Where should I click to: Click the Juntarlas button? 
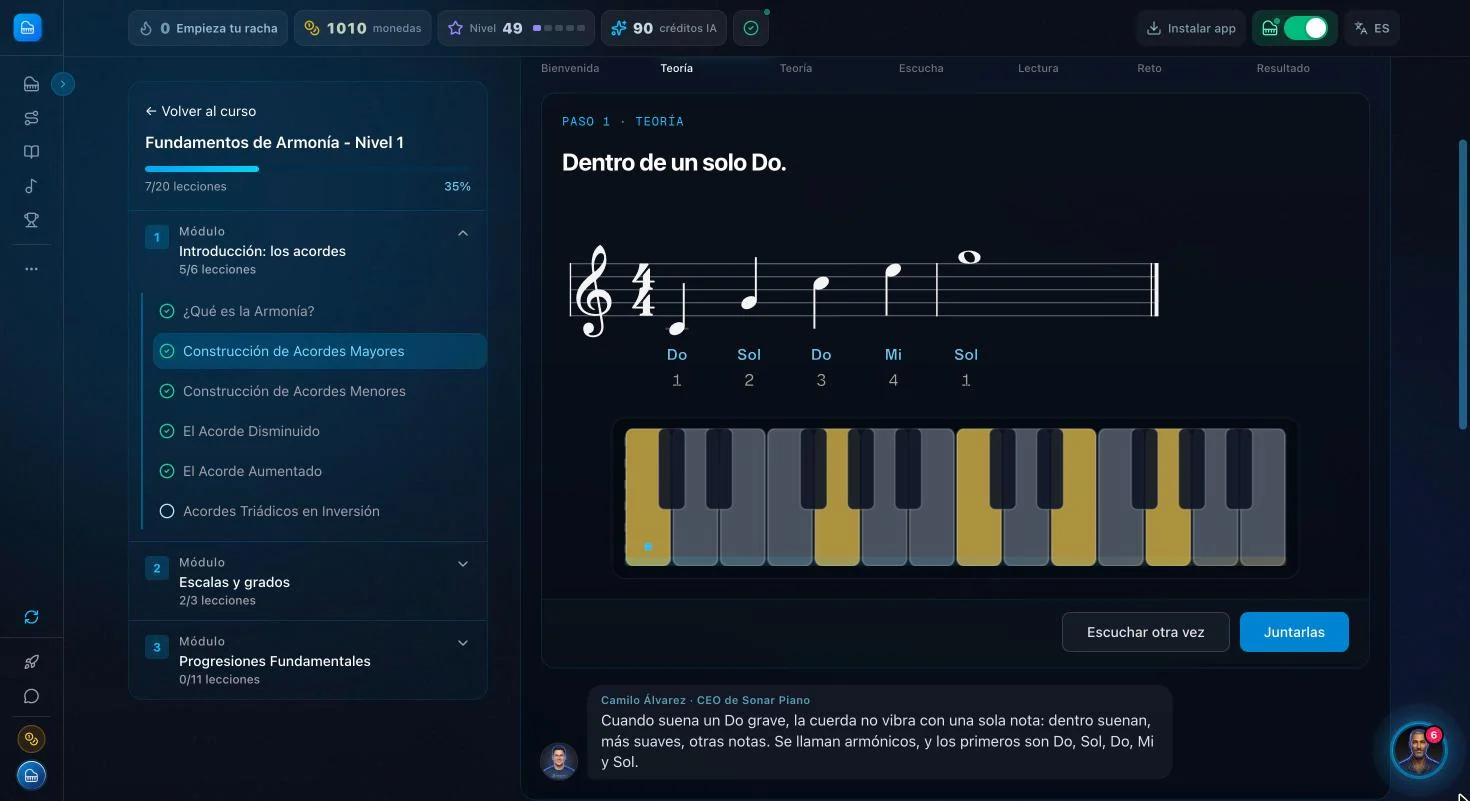pyautogui.click(x=1294, y=632)
